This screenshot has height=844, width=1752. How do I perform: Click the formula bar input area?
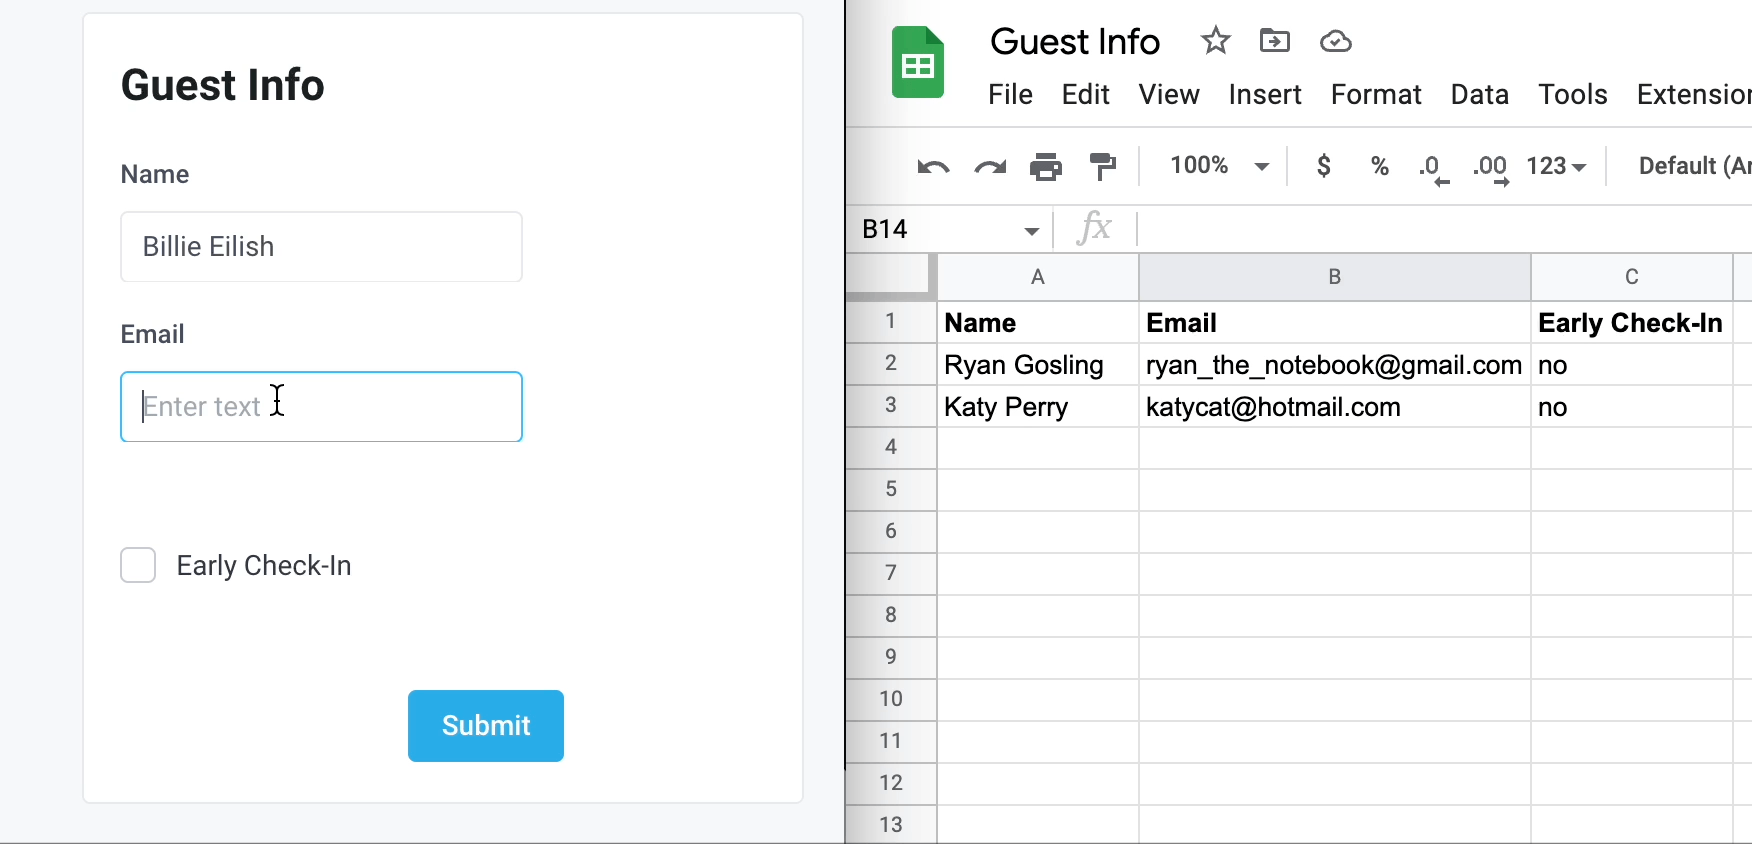point(1445,229)
